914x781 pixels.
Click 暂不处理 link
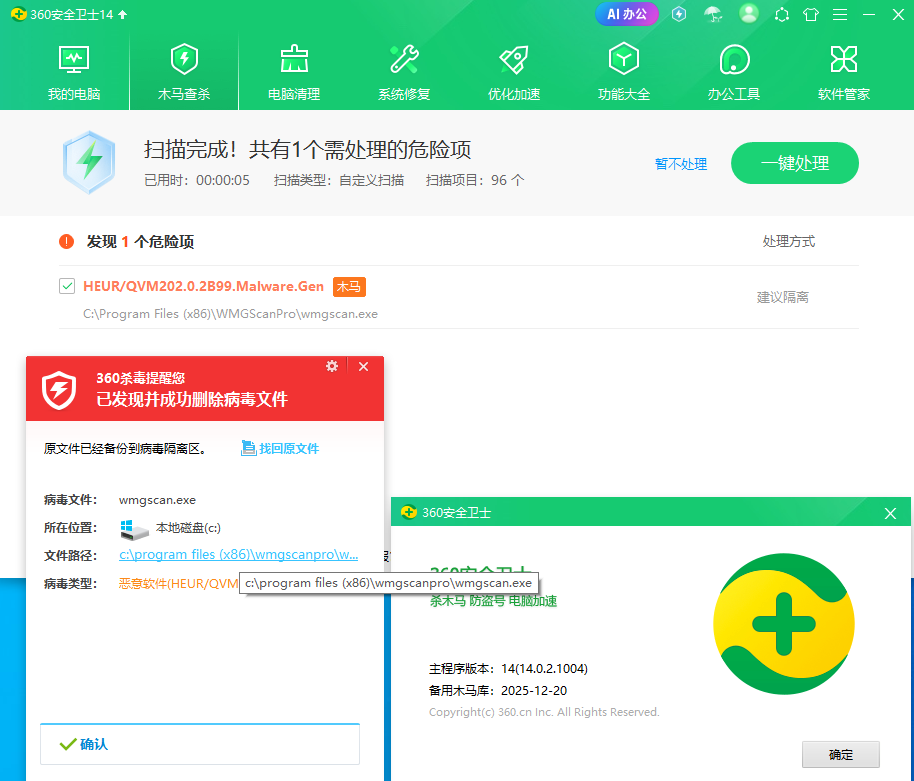(681, 164)
